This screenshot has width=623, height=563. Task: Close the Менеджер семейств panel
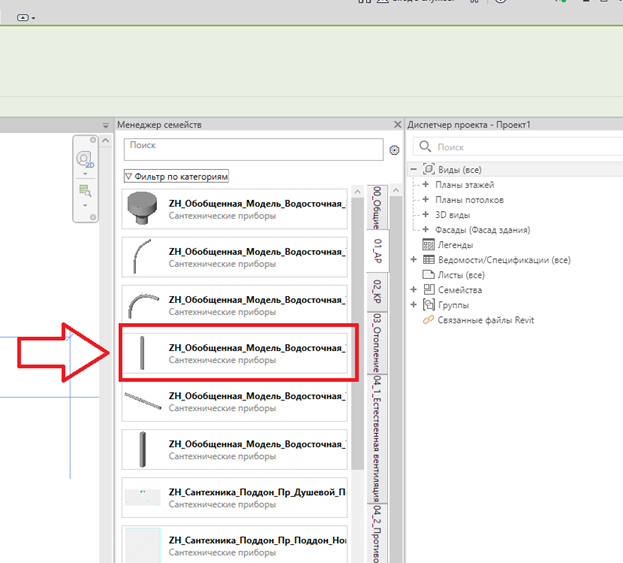click(397, 125)
